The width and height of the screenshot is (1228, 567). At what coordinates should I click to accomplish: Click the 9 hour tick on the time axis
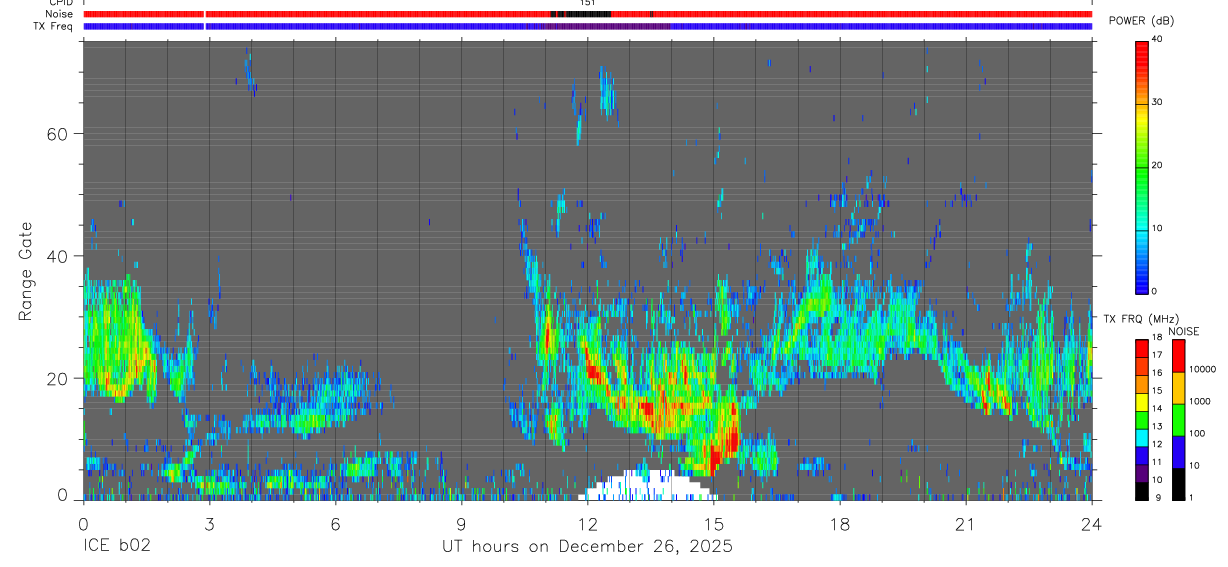(461, 523)
